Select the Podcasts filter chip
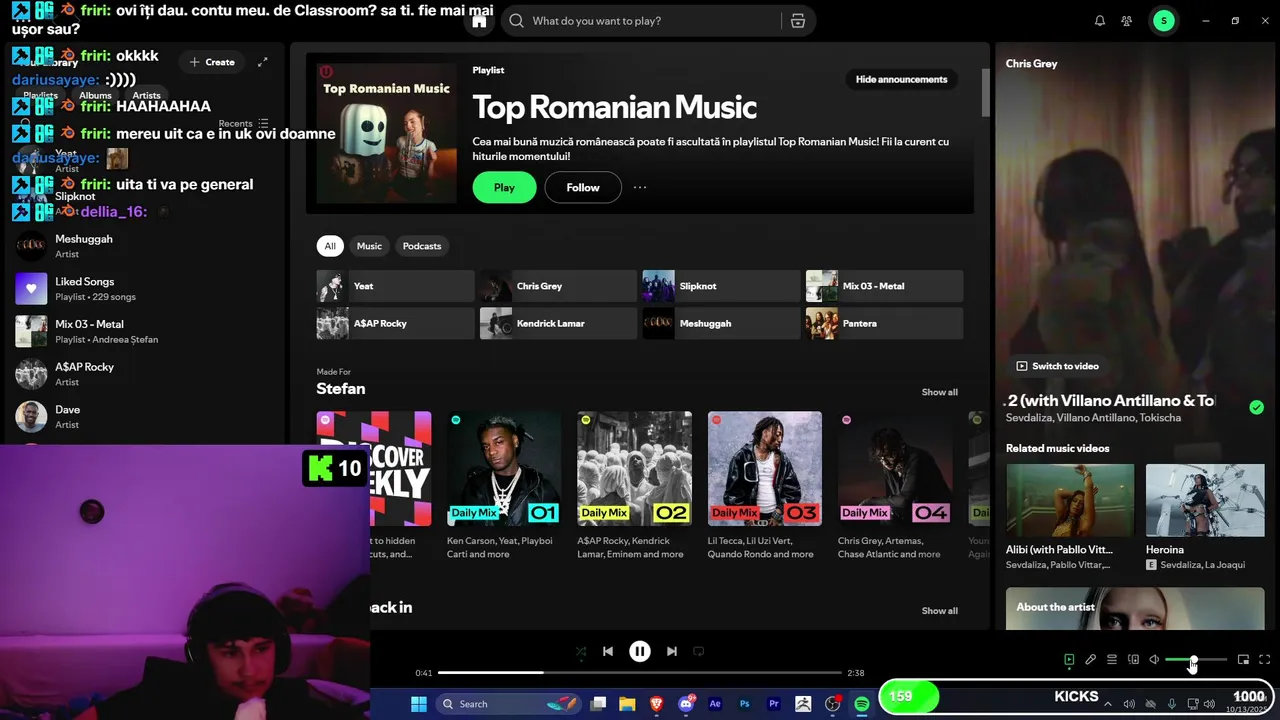This screenshot has height=720, width=1280. 422,246
